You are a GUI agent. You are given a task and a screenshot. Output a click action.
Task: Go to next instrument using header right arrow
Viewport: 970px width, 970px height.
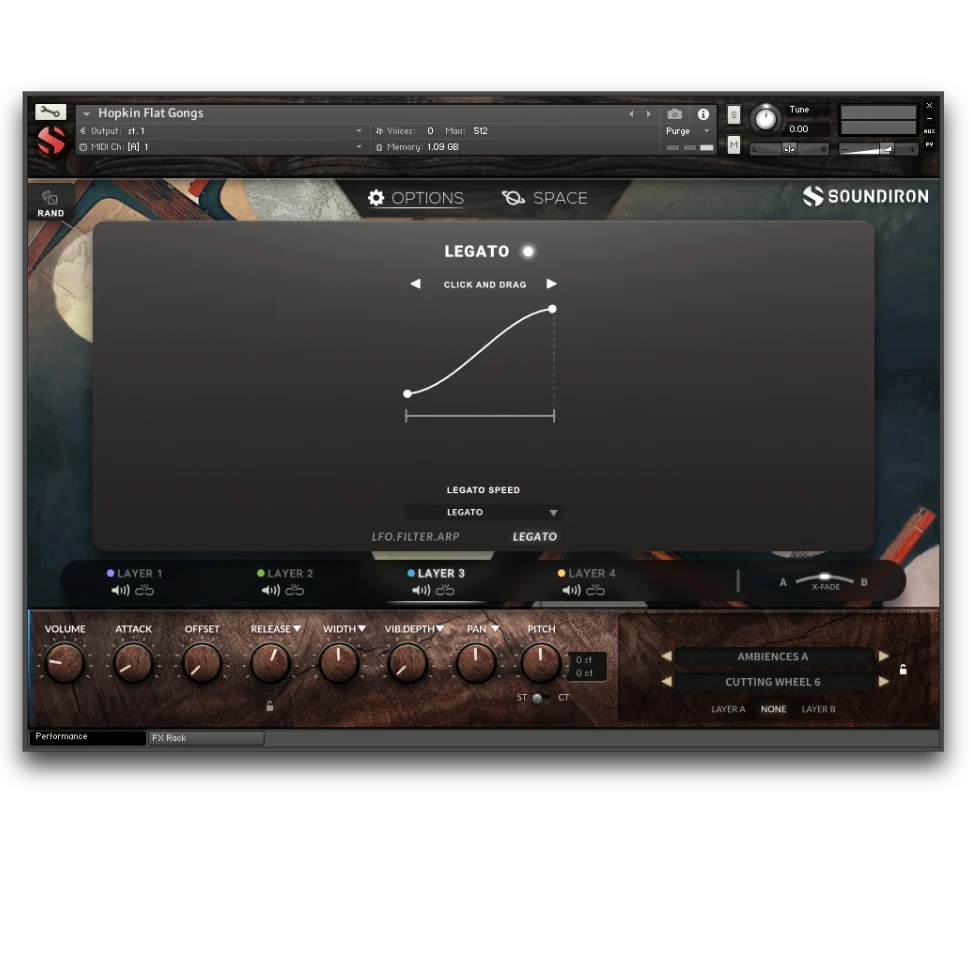pos(648,114)
